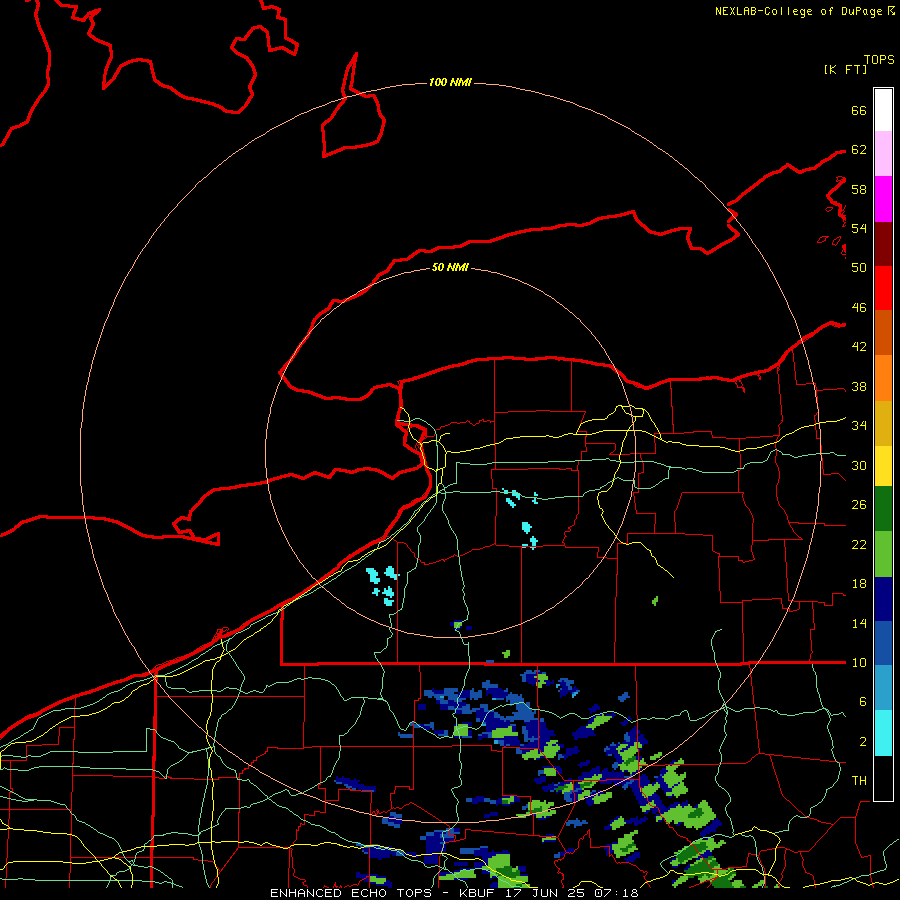900x900 pixels.
Task: Click the 66 legend value
Action: (x=859, y=110)
